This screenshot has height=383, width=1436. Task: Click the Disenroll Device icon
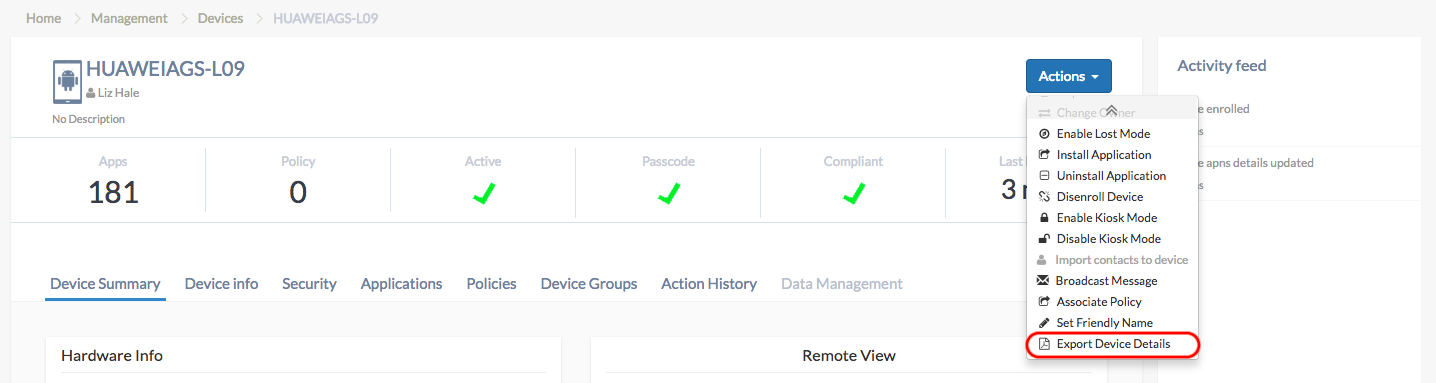click(x=1045, y=197)
